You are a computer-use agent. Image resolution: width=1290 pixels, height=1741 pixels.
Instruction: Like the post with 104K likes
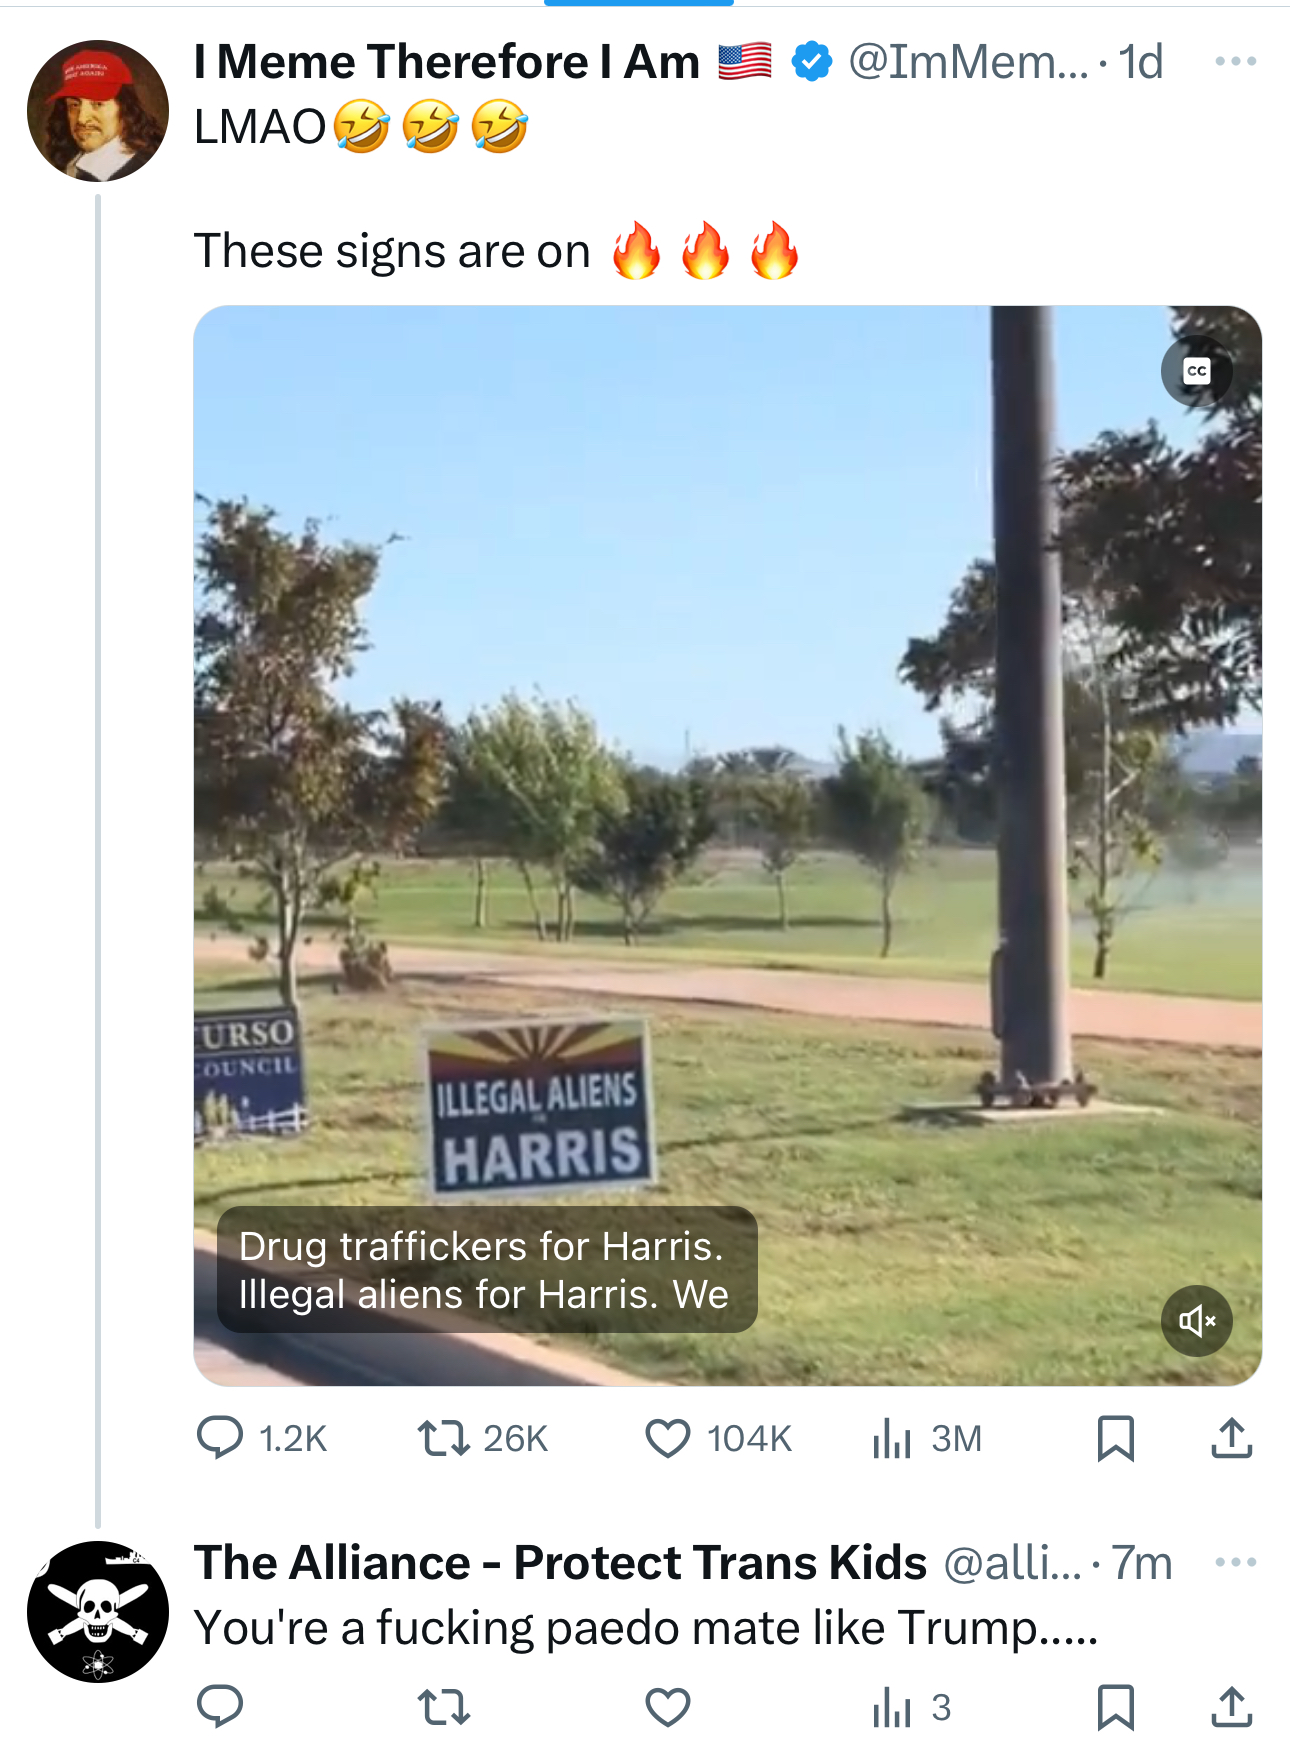point(668,1438)
